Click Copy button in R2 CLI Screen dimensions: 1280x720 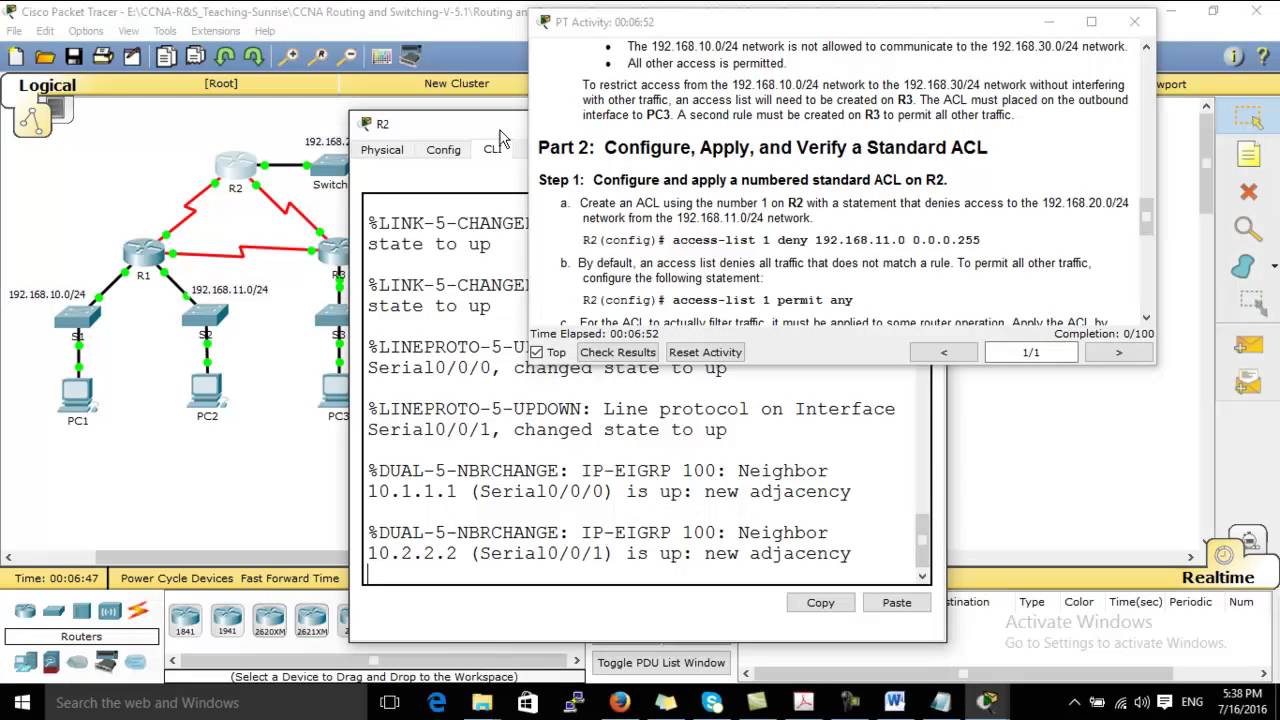(x=821, y=602)
